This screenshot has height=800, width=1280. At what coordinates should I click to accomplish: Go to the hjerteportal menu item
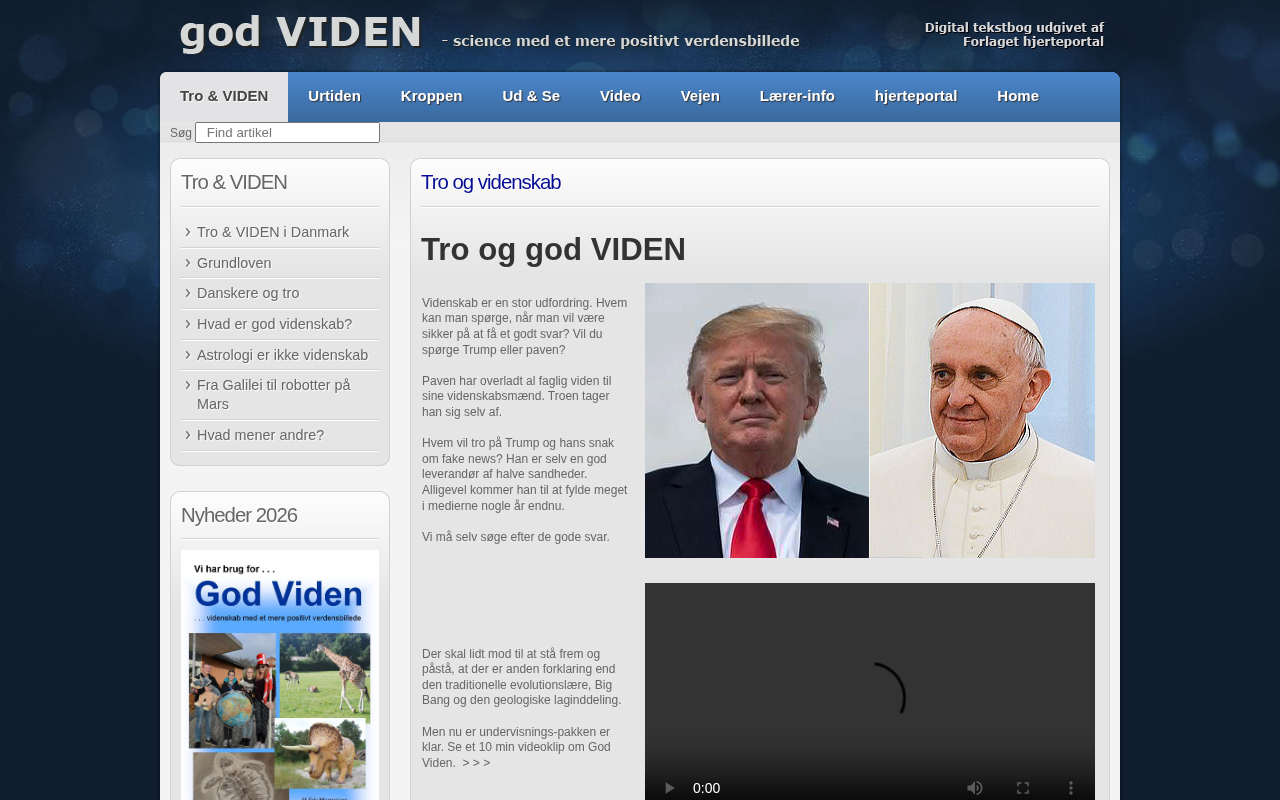(916, 97)
